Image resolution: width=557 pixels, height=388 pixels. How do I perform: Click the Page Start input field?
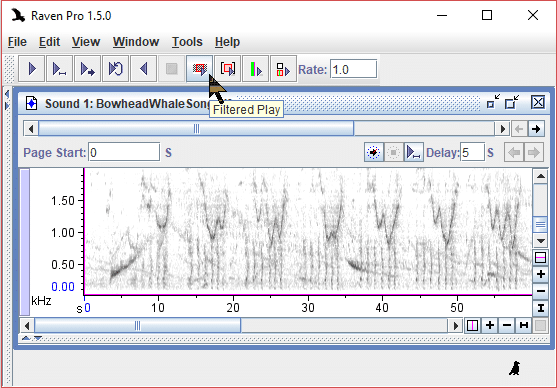[x=124, y=152]
